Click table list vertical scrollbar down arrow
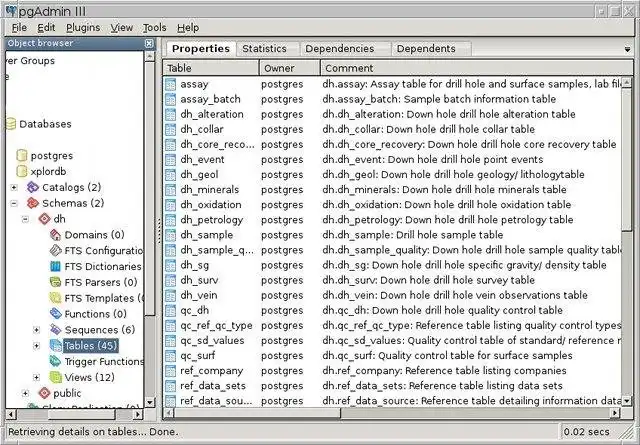Viewport: 640px width, 445px height. pyautogui.click(x=627, y=401)
